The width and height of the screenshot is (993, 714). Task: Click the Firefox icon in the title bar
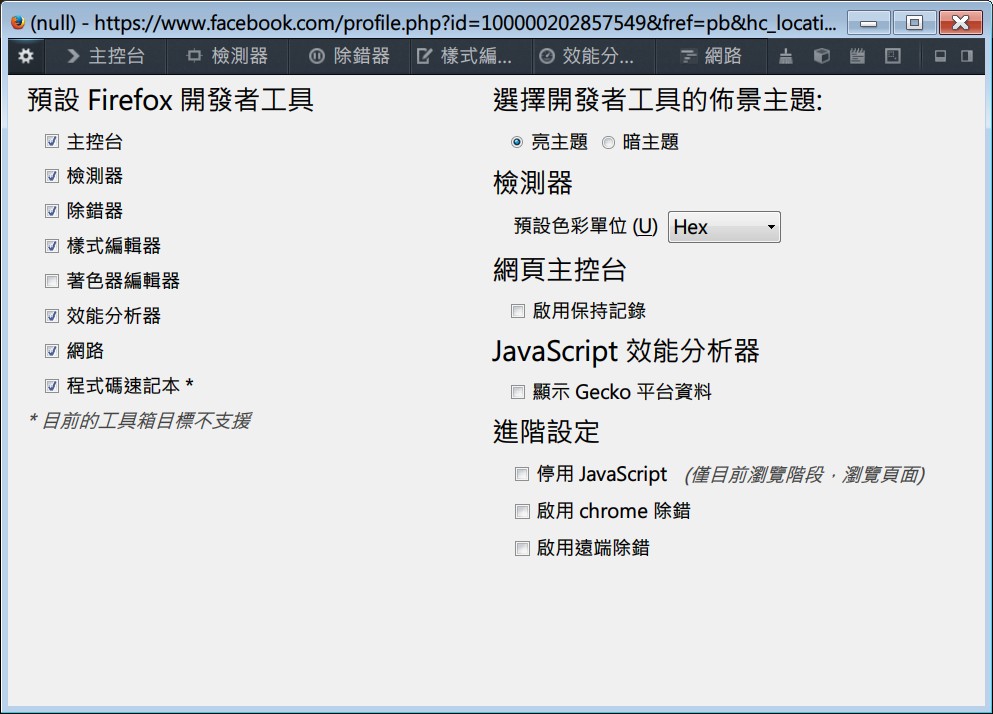pos(18,23)
